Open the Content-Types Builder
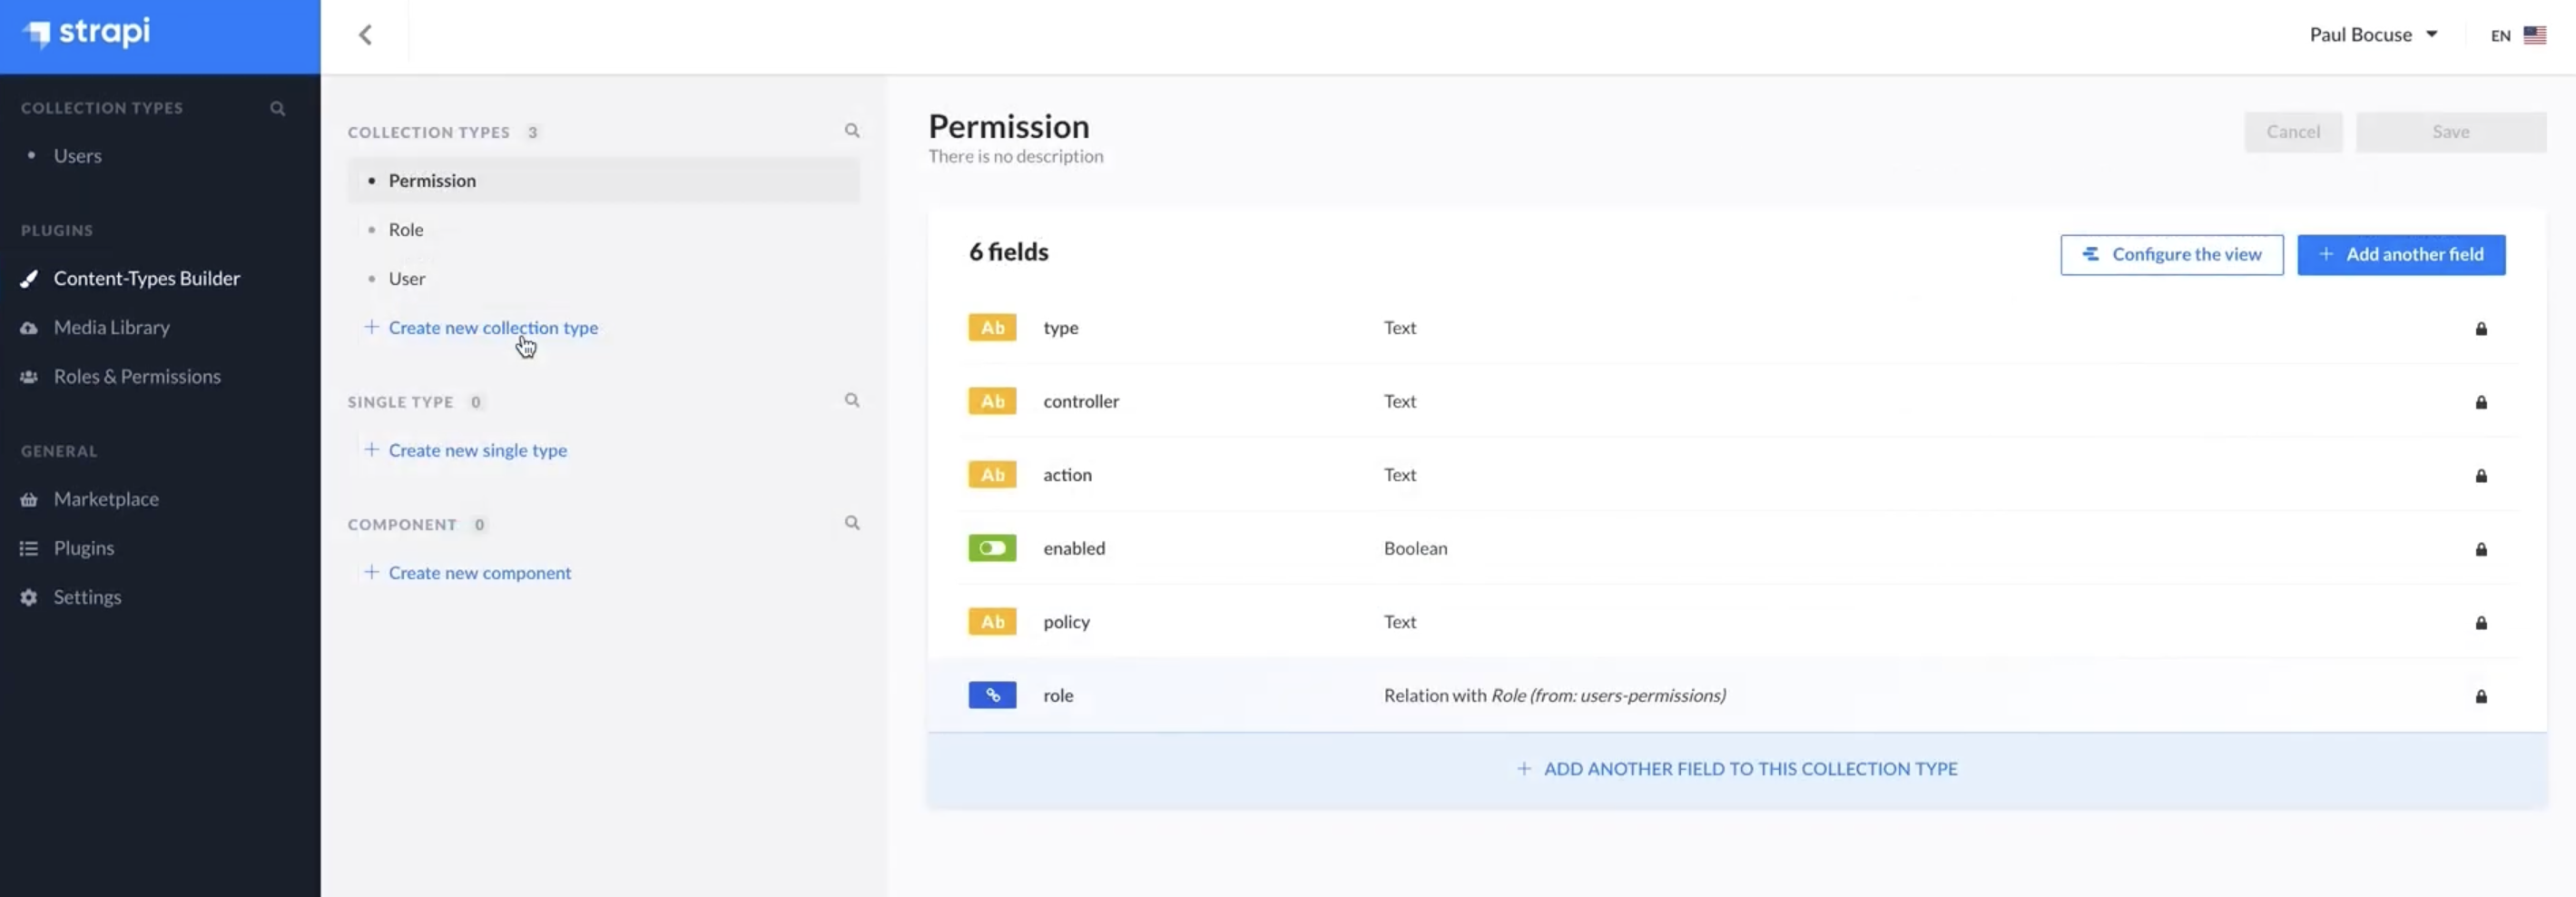Screen dimensions: 2576x897 146,278
